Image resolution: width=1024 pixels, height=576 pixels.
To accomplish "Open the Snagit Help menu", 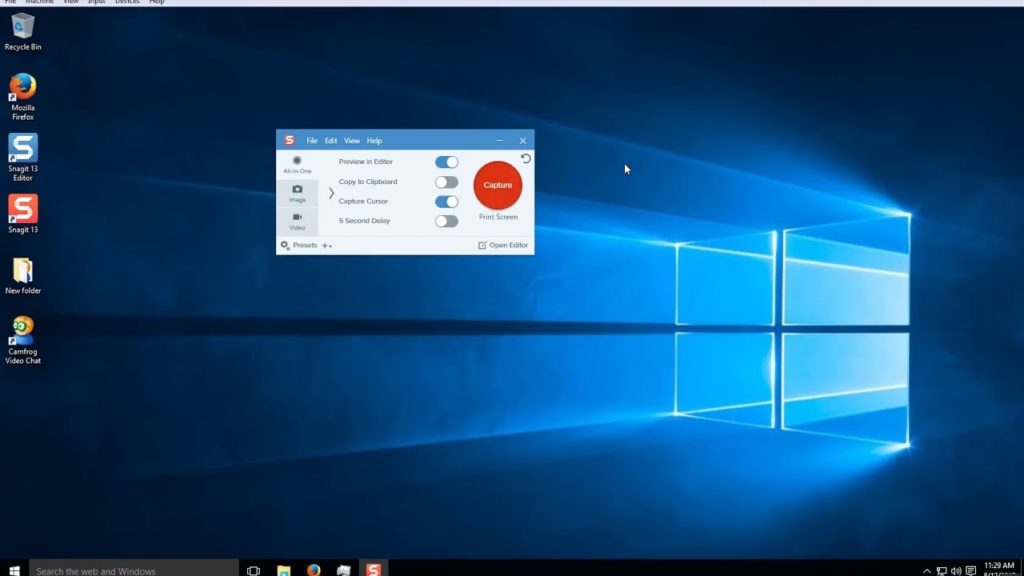I will [x=374, y=141].
